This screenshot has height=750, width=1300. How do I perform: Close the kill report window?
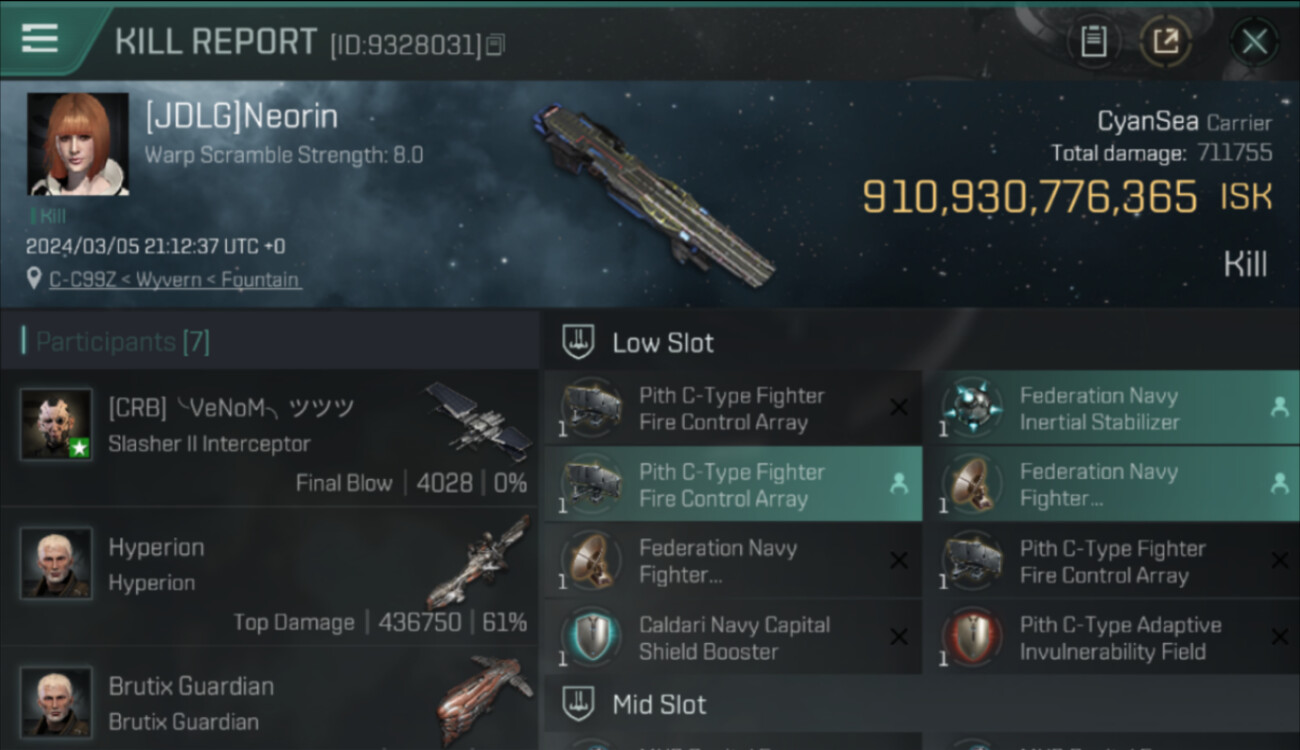point(1253,42)
